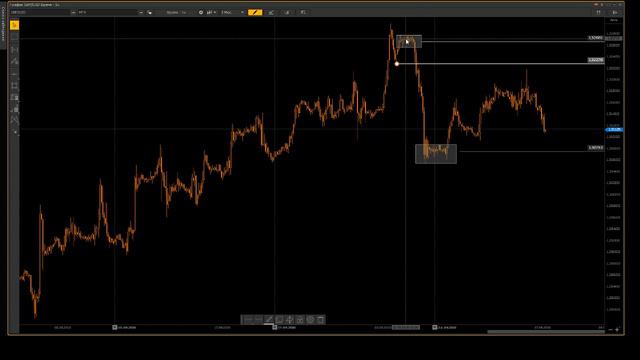
Task: Click the white anchor dot on the horizontal line
Action: (397, 64)
